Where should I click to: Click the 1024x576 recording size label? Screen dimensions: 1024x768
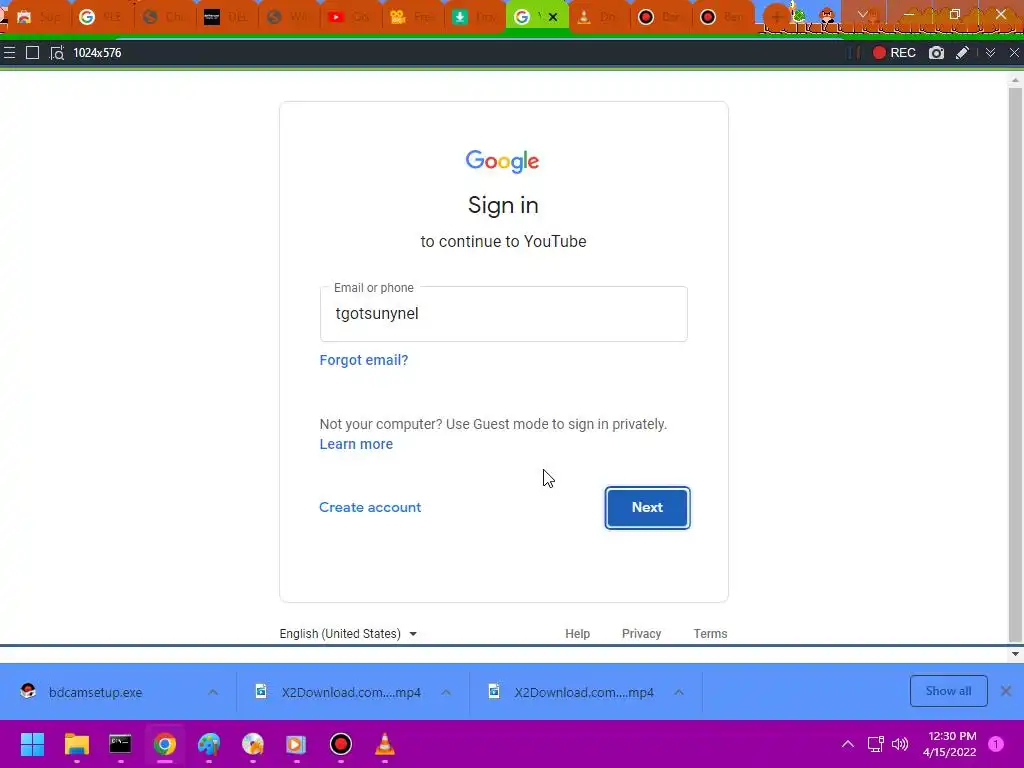tap(97, 53)
